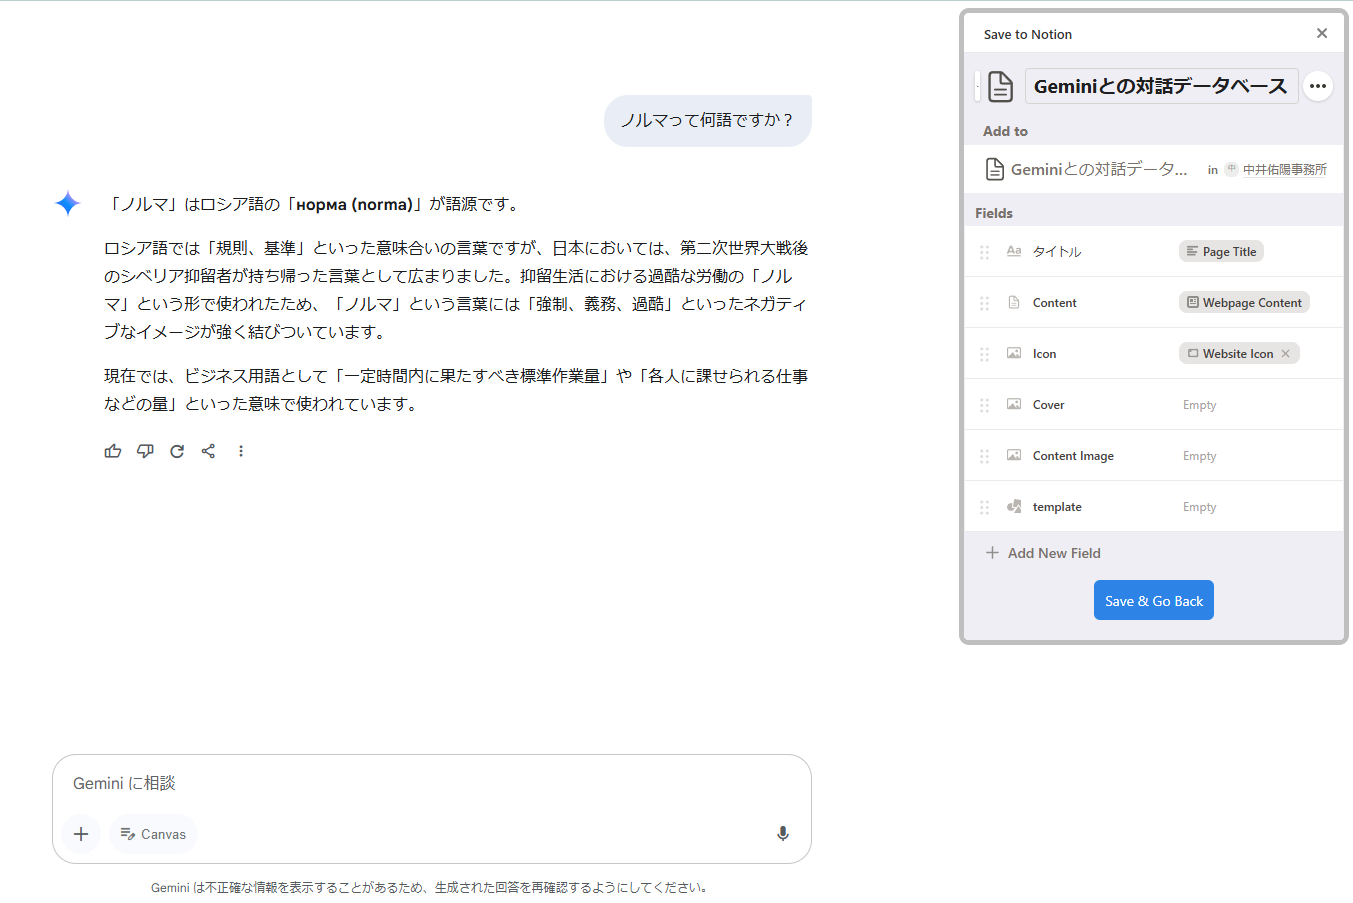
Task: Click the 'Fields' section heading
Action: point(994,213)
